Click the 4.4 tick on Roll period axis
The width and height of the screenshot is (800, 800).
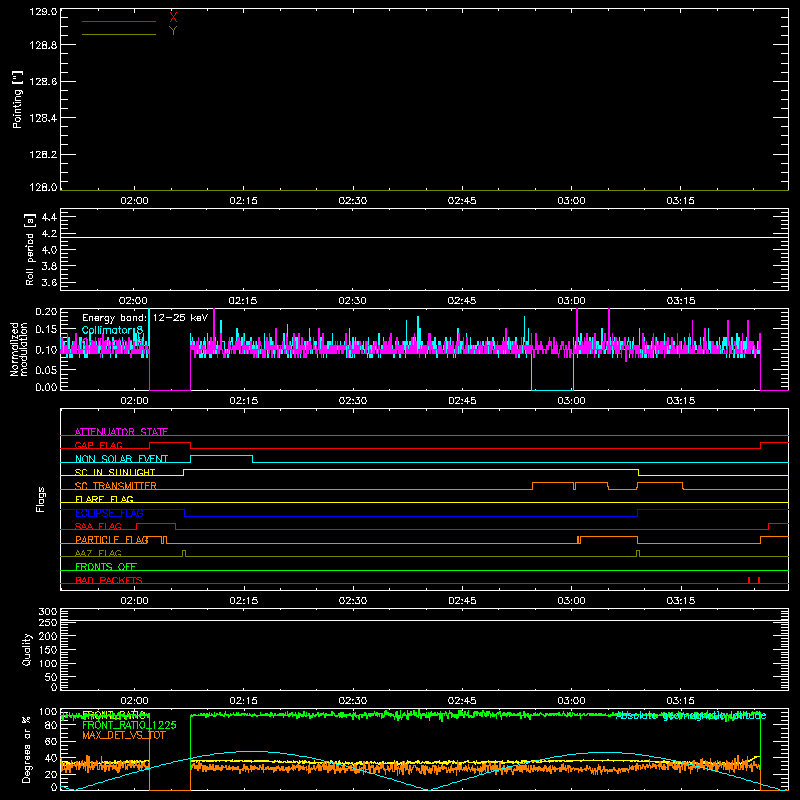click(49, 217)
